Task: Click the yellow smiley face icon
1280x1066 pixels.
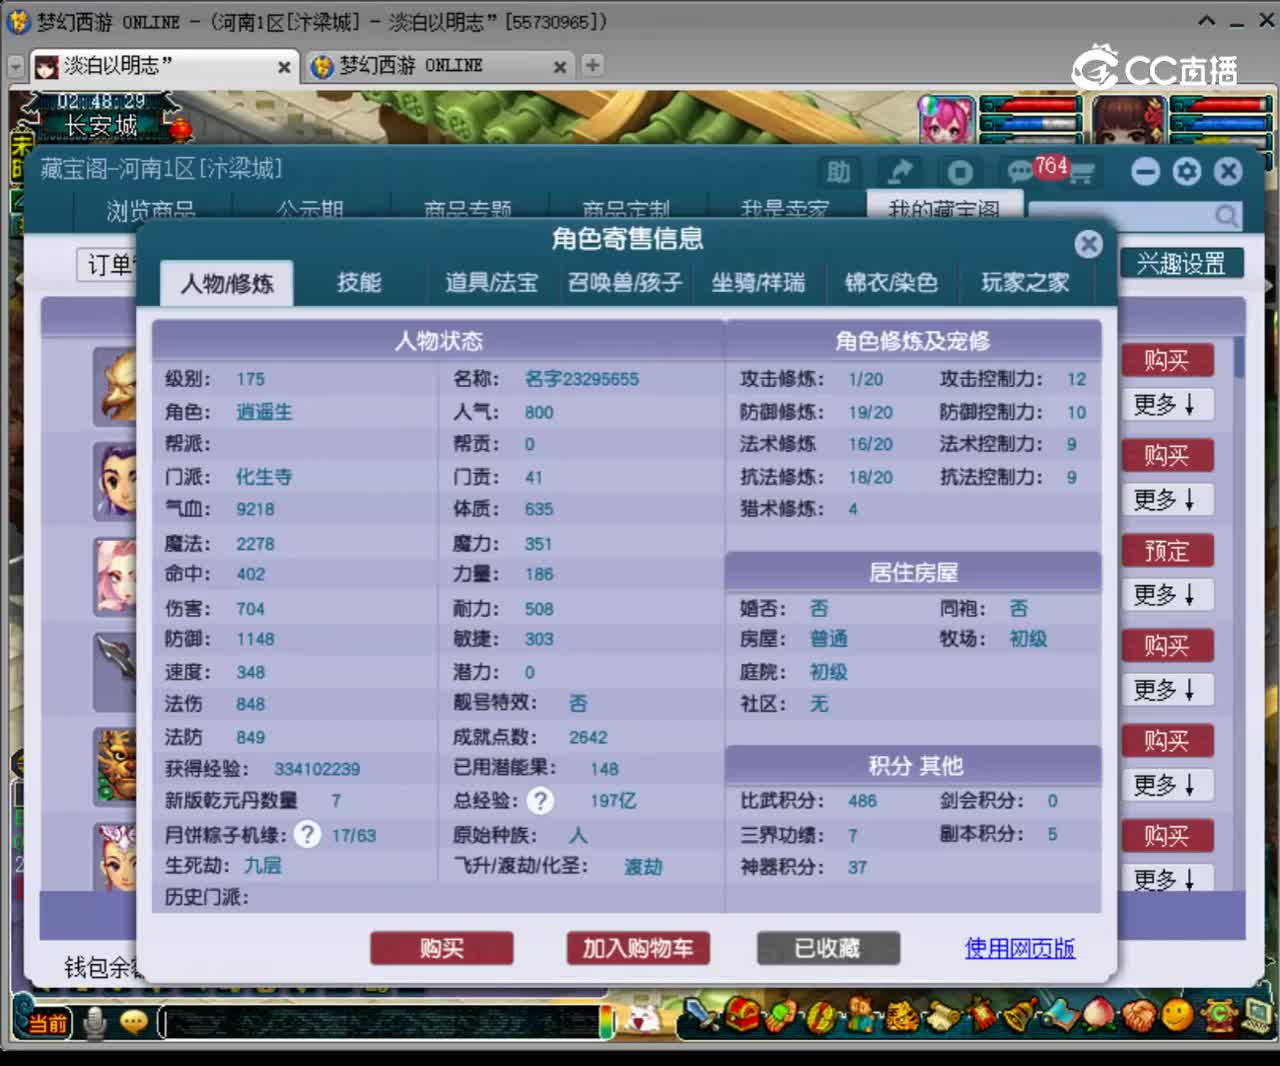Action: [1177, 1016]
